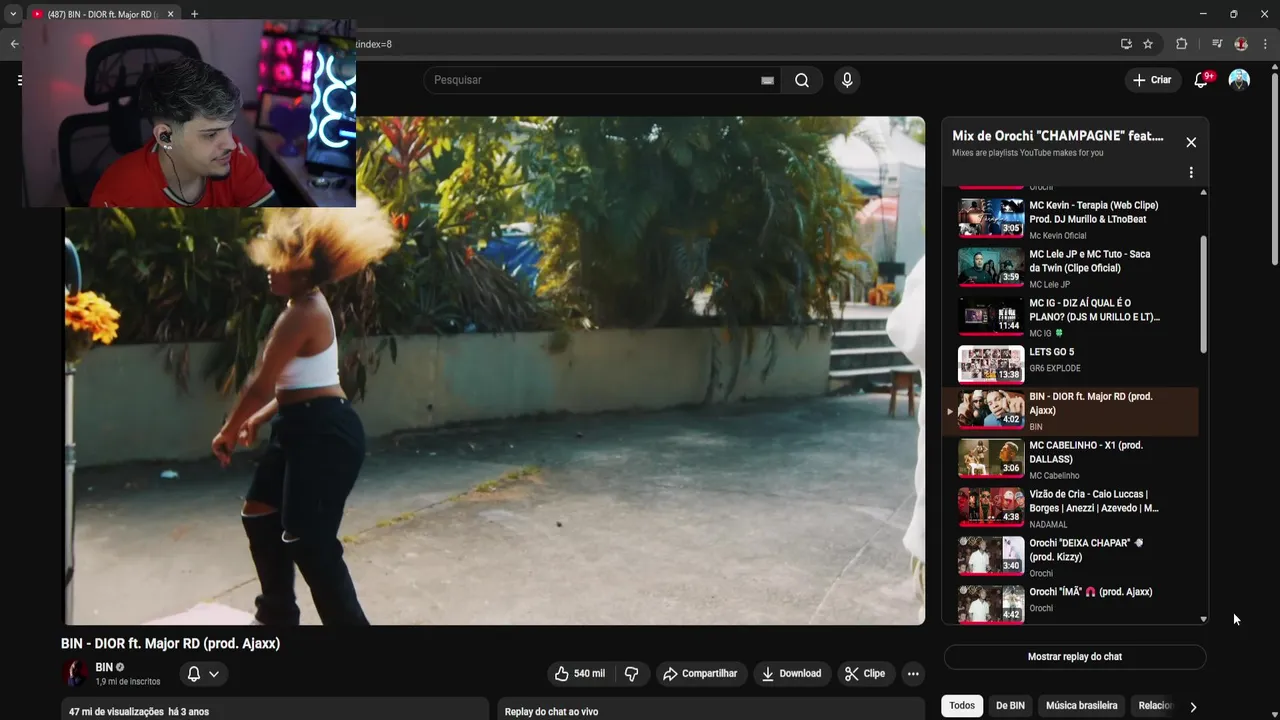
Task: Dislike the video
Action: (x=632, y=674)
